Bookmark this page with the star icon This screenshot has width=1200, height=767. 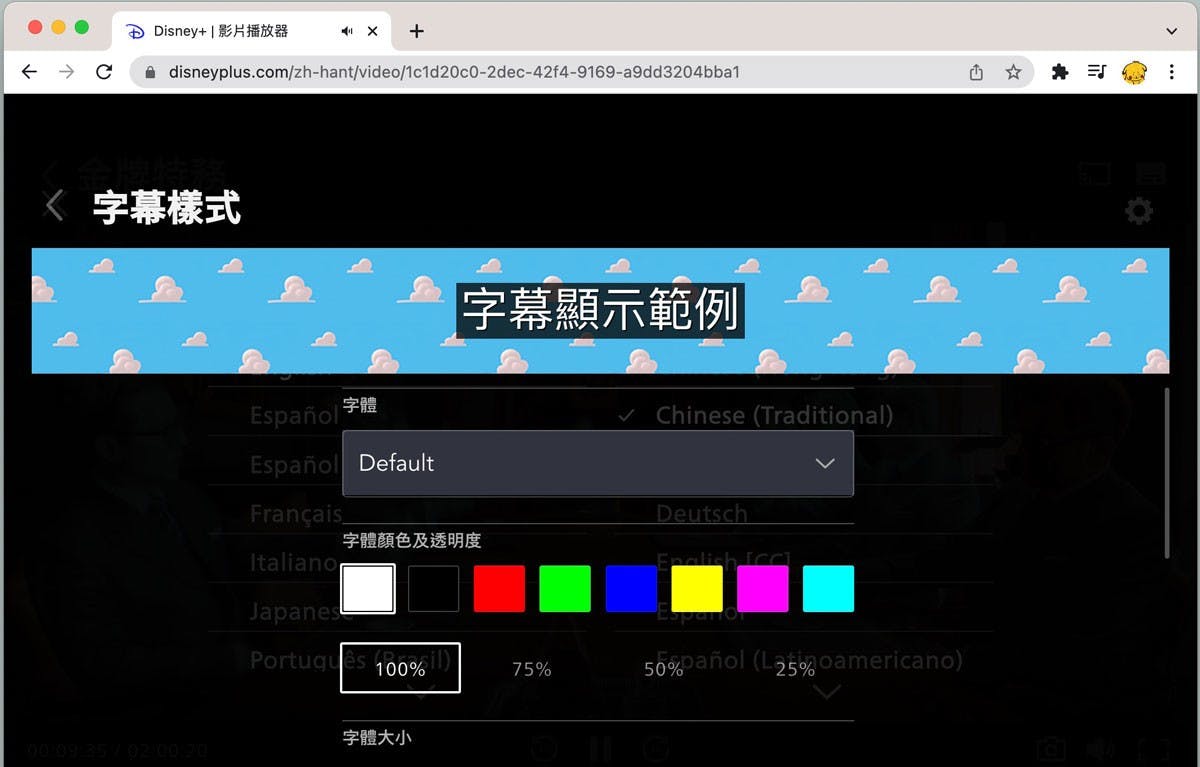[1013, 72]
